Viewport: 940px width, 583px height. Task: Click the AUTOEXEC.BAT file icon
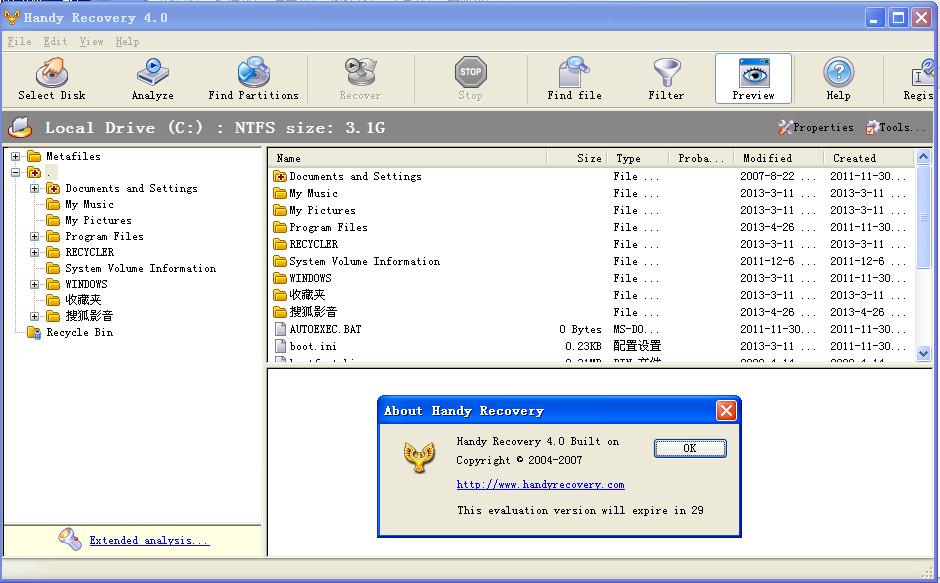[x=280, y=329]
